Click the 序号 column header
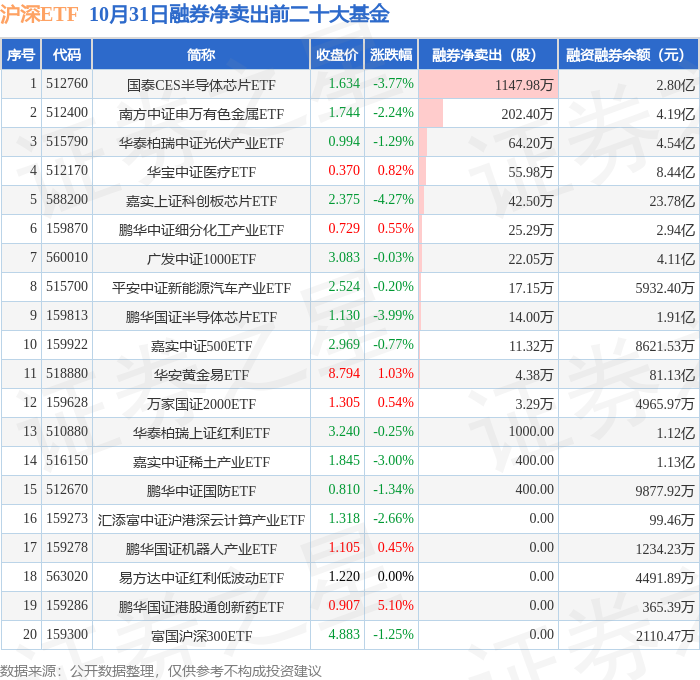 [21, 54]
